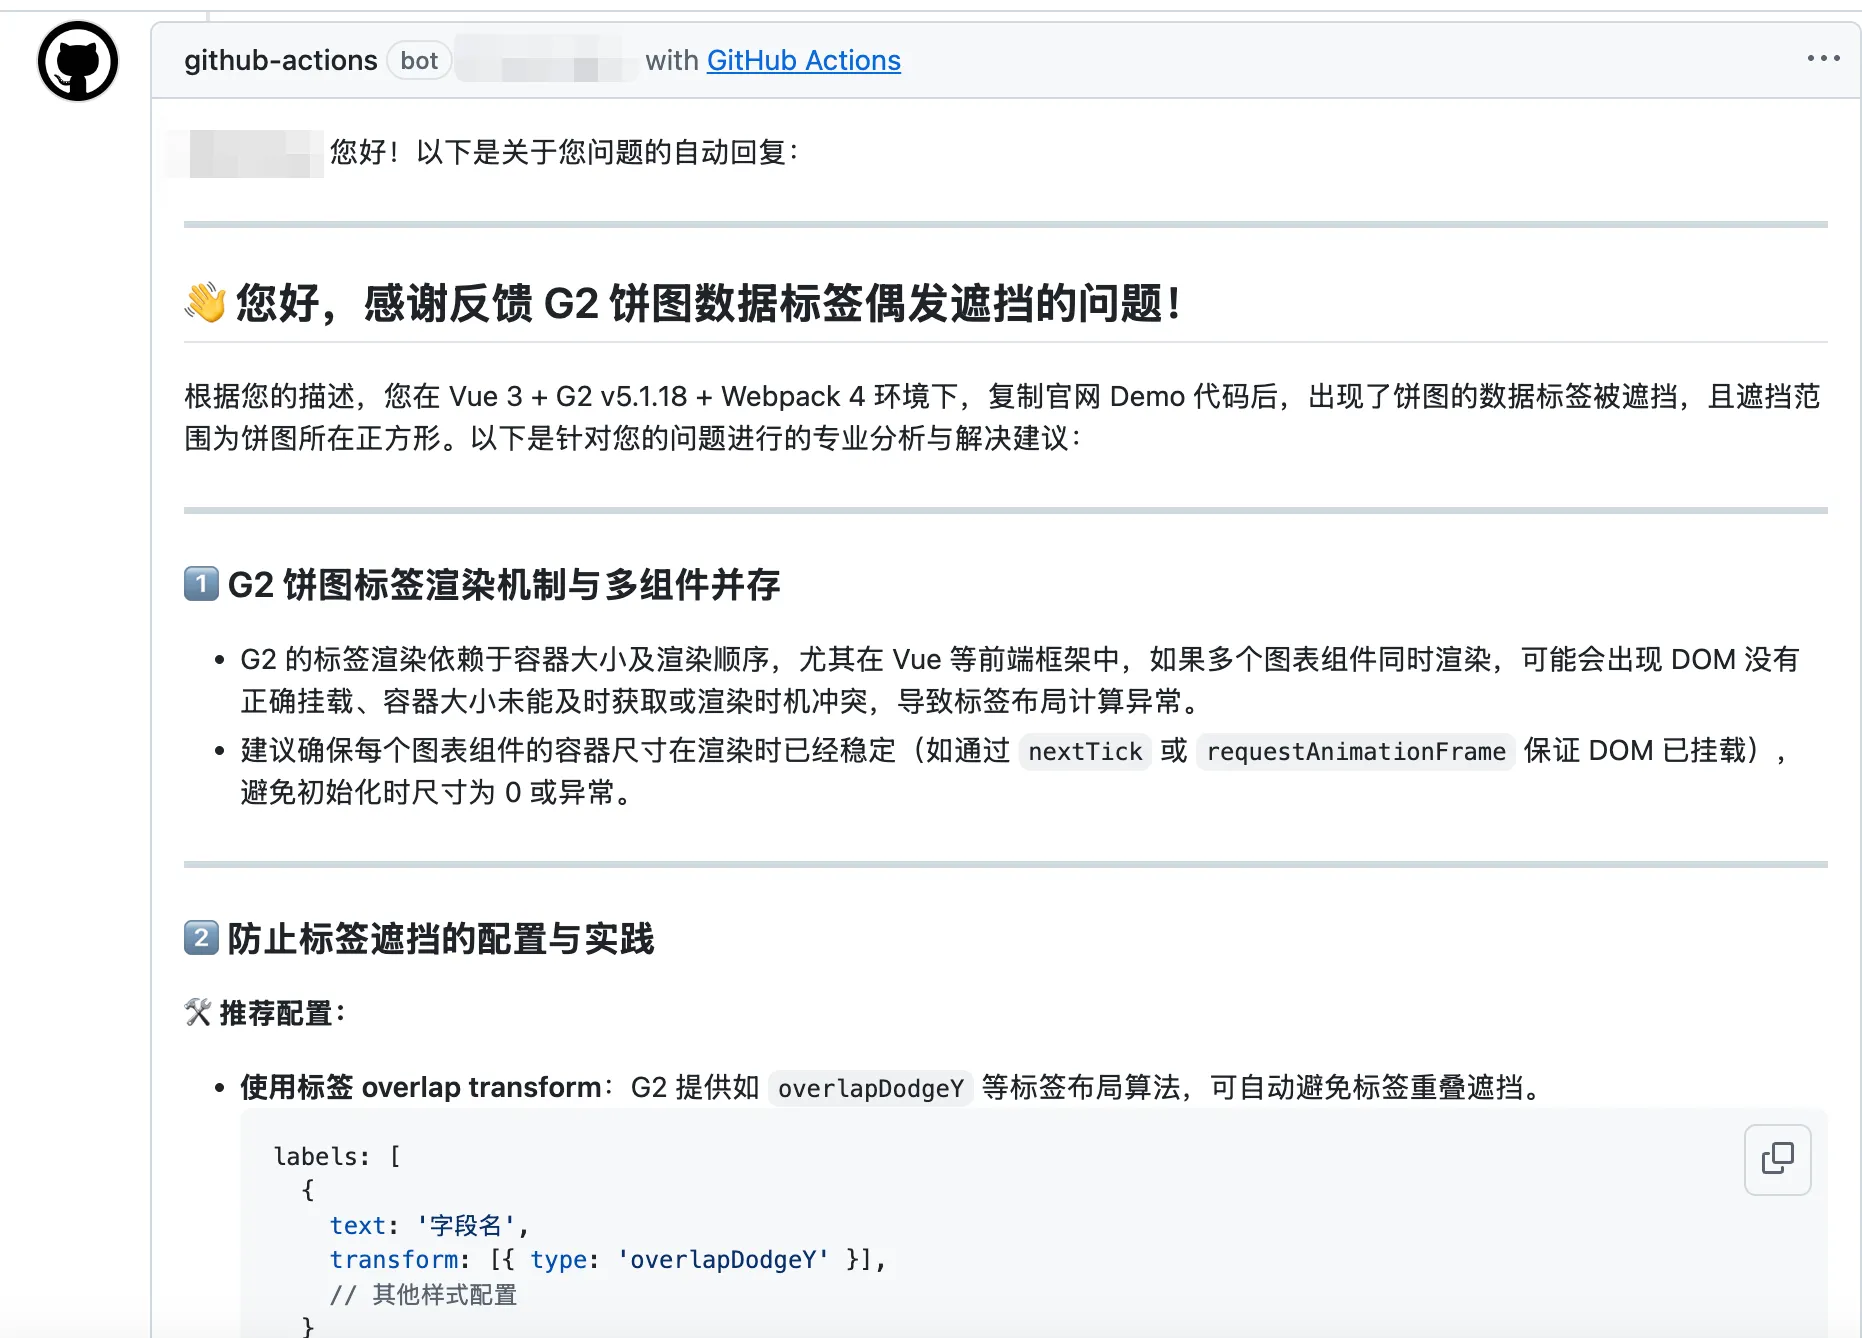Click the bot label badge
This screenshot has width=1862, height=1338.
coord(419,61)
